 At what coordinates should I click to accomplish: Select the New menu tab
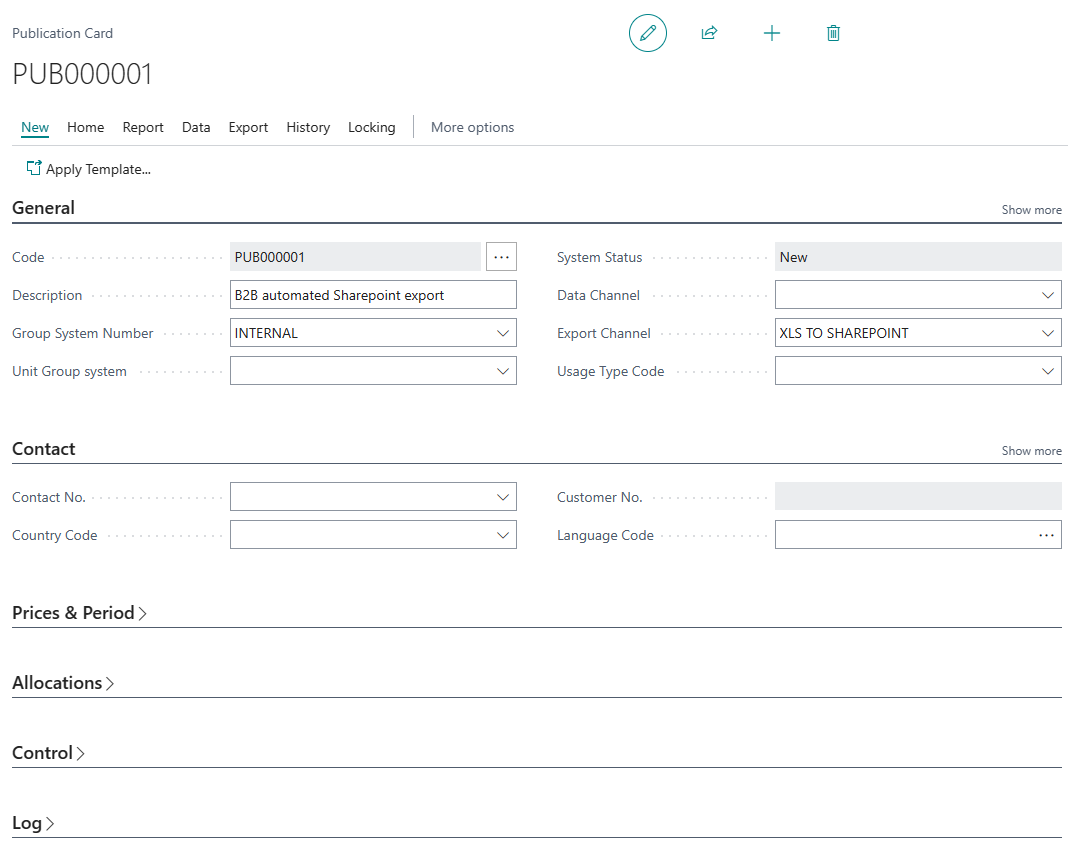[35, 127]
